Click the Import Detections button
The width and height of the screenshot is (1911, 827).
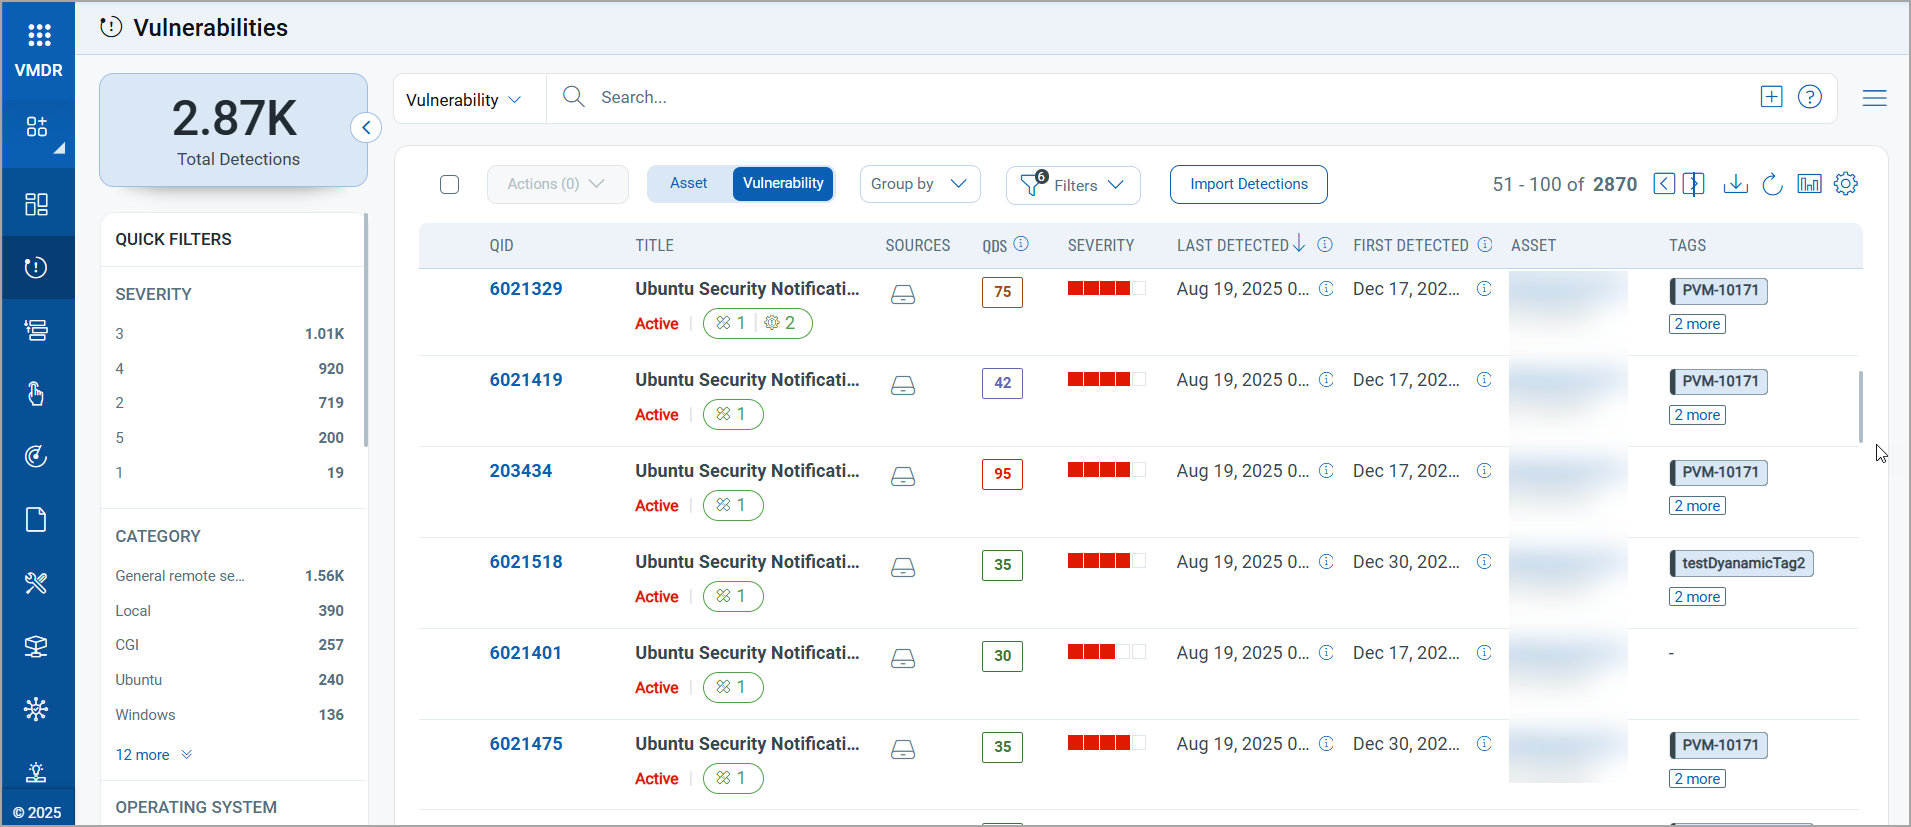1248,184
